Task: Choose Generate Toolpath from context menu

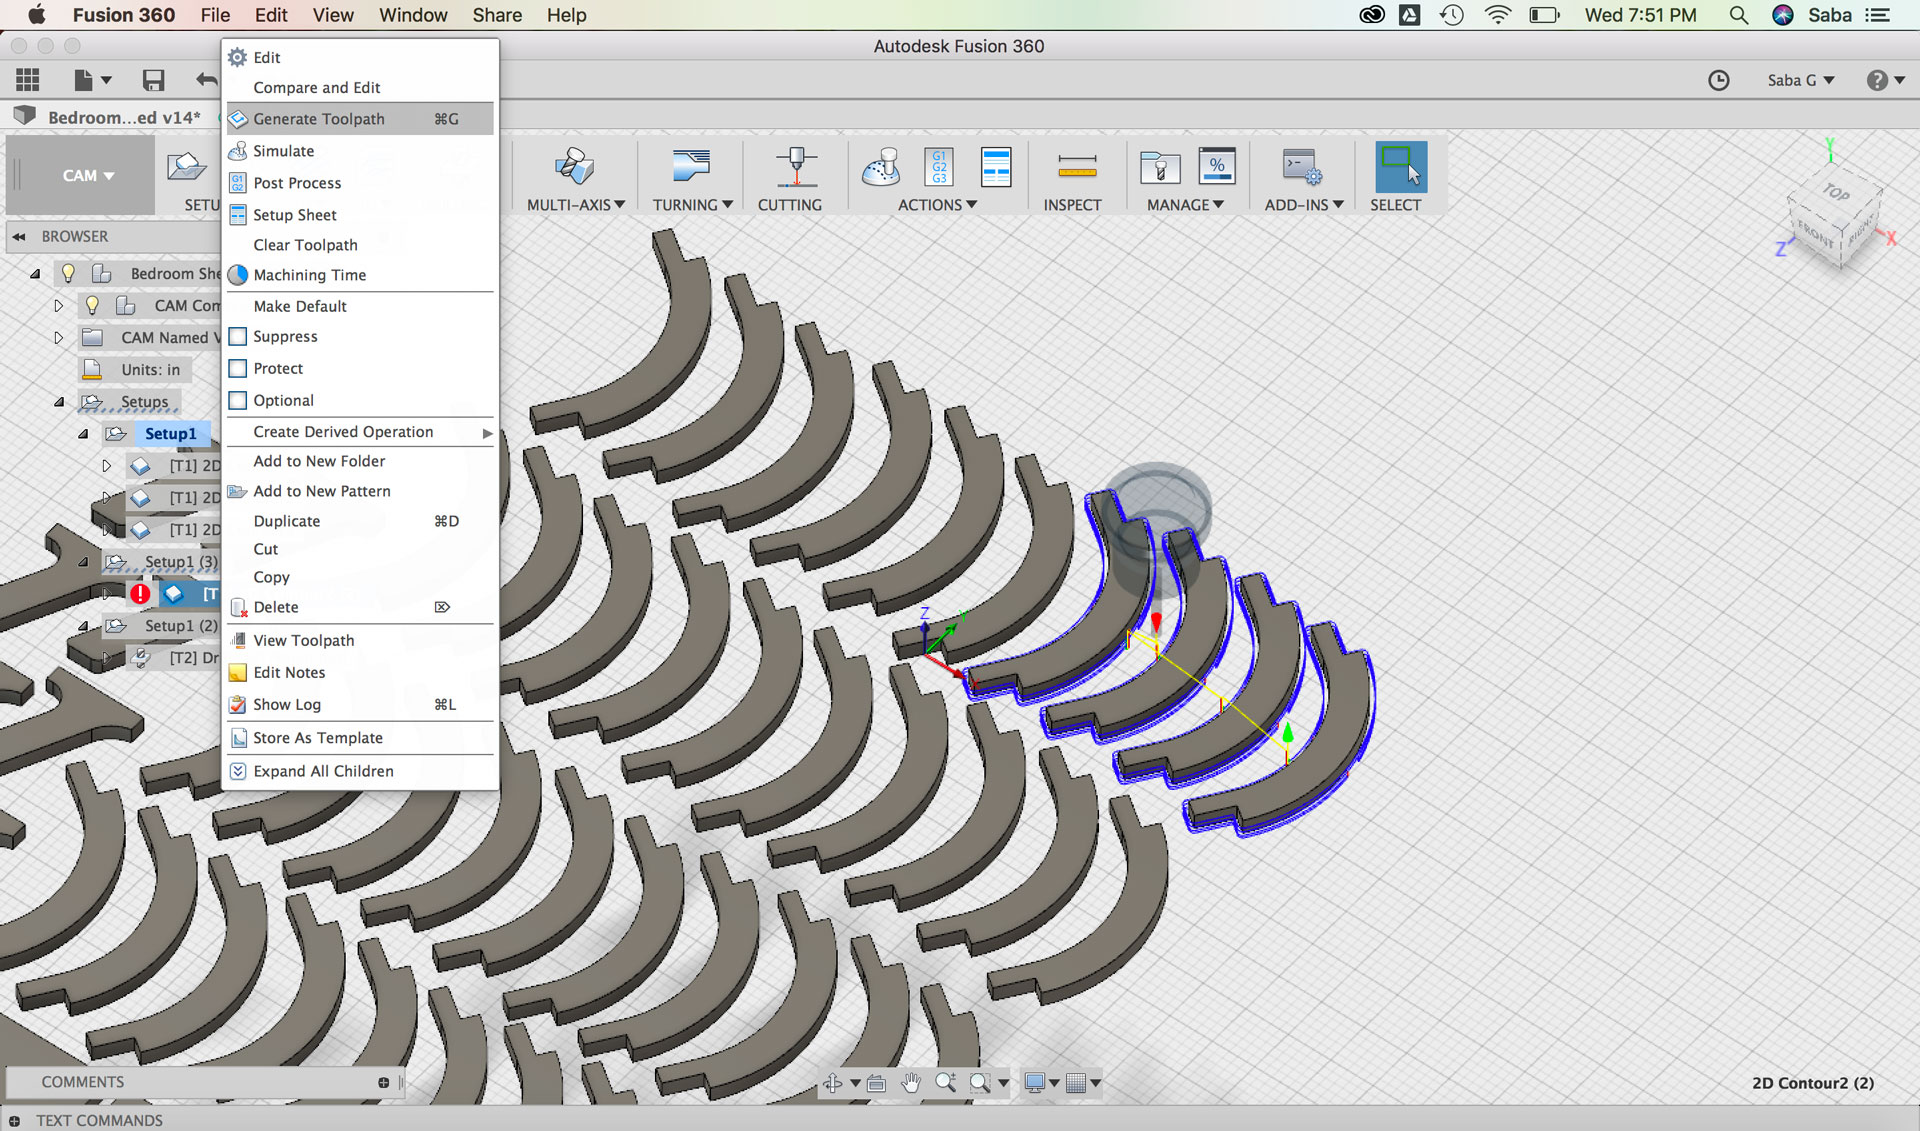Action: pos(319,119)
